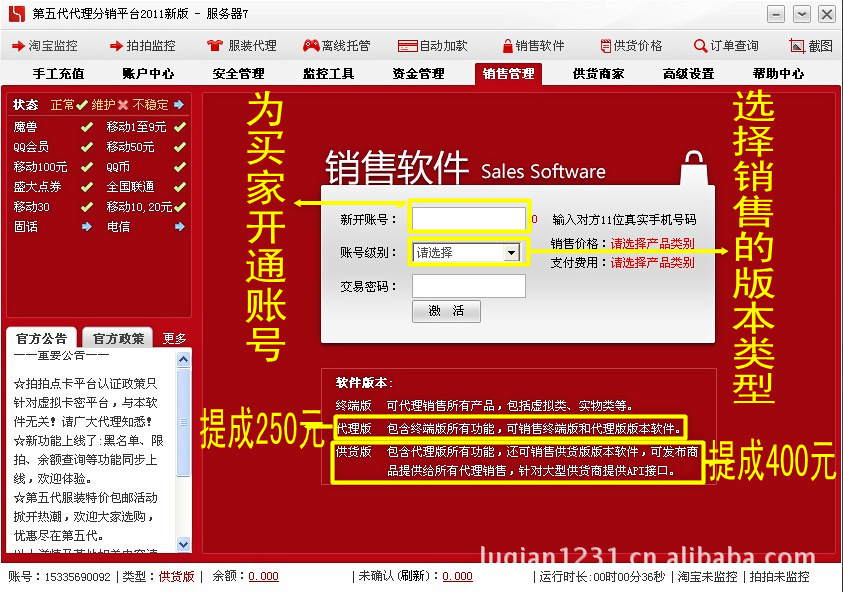Open 销售软件 lock icon in toolbar
The height and width of the screenshot is (592, 843).
507,46
